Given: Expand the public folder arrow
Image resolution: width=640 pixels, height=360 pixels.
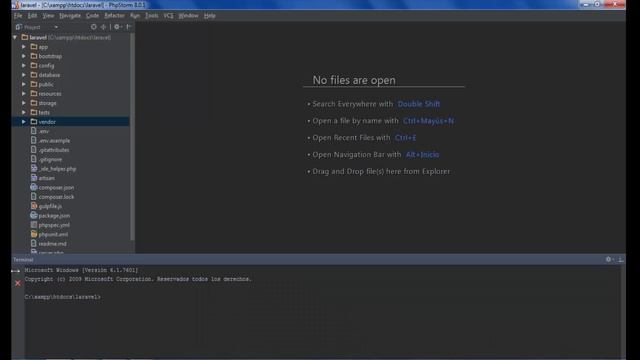Looking at the screenshot, I should point(24,84).
